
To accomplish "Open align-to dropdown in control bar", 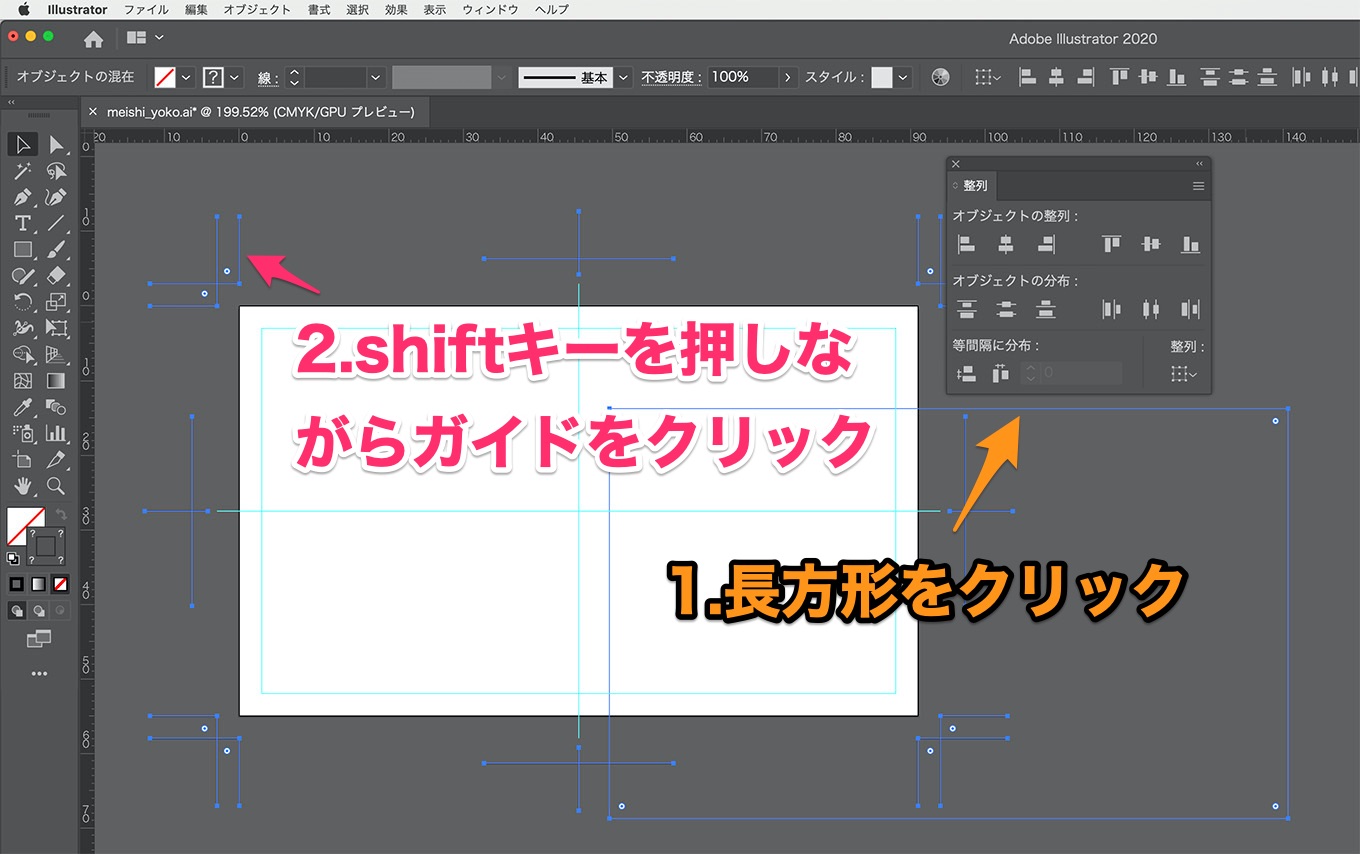I will tap(988, 77).
